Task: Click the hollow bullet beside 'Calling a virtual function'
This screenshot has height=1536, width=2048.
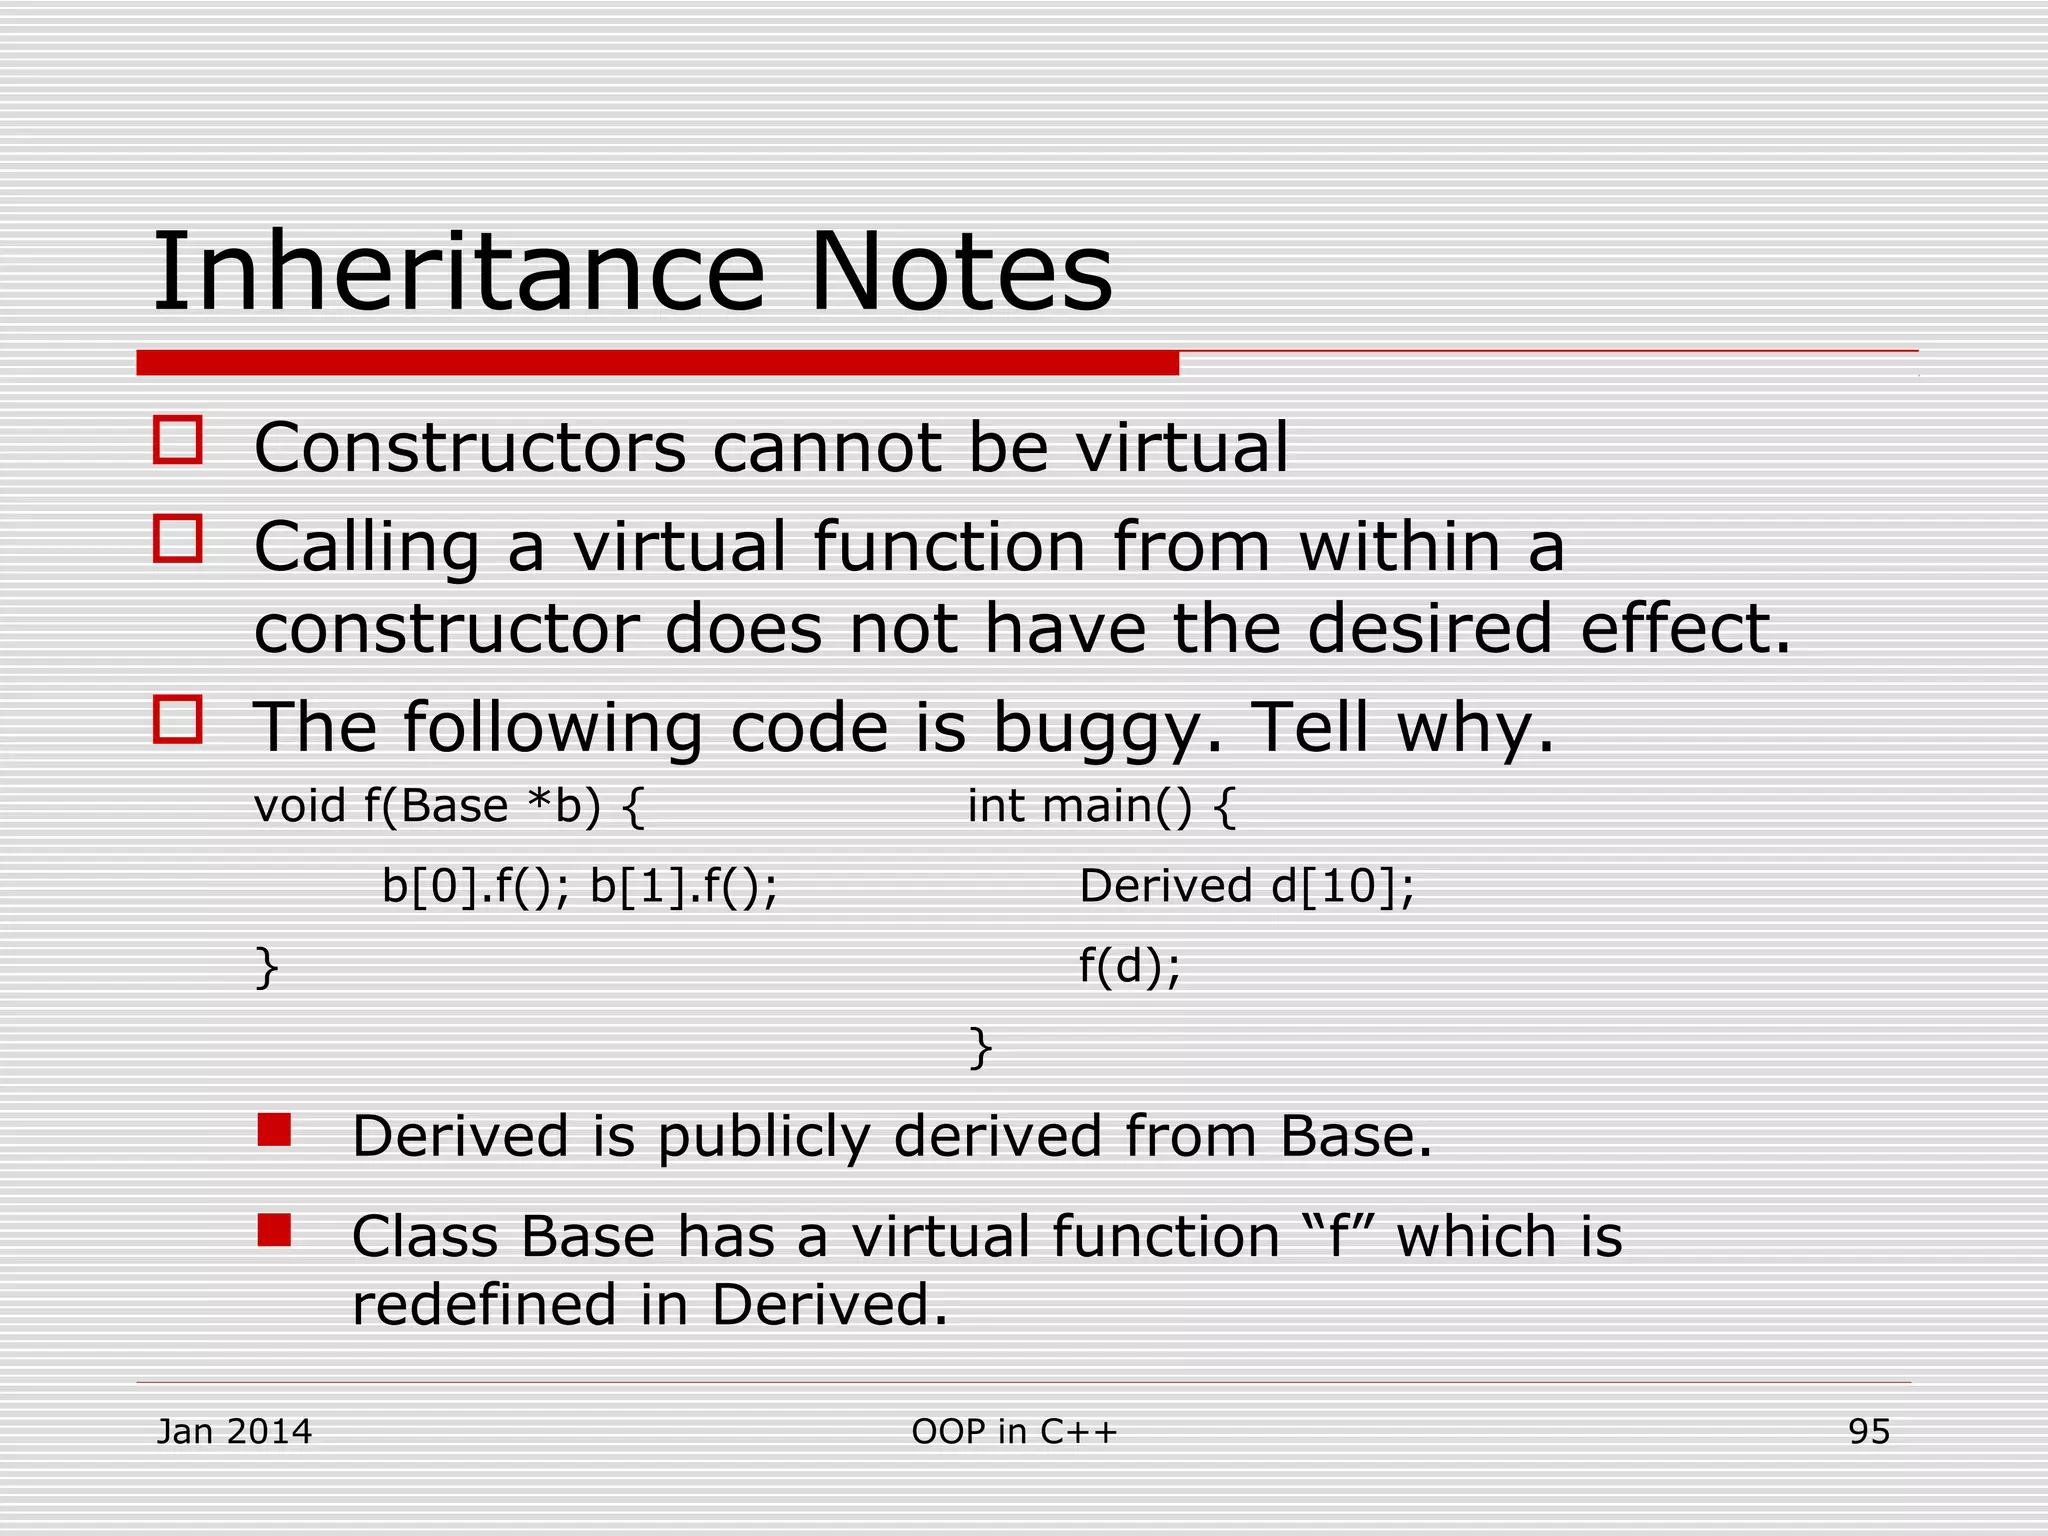Action: coord(178,539)
